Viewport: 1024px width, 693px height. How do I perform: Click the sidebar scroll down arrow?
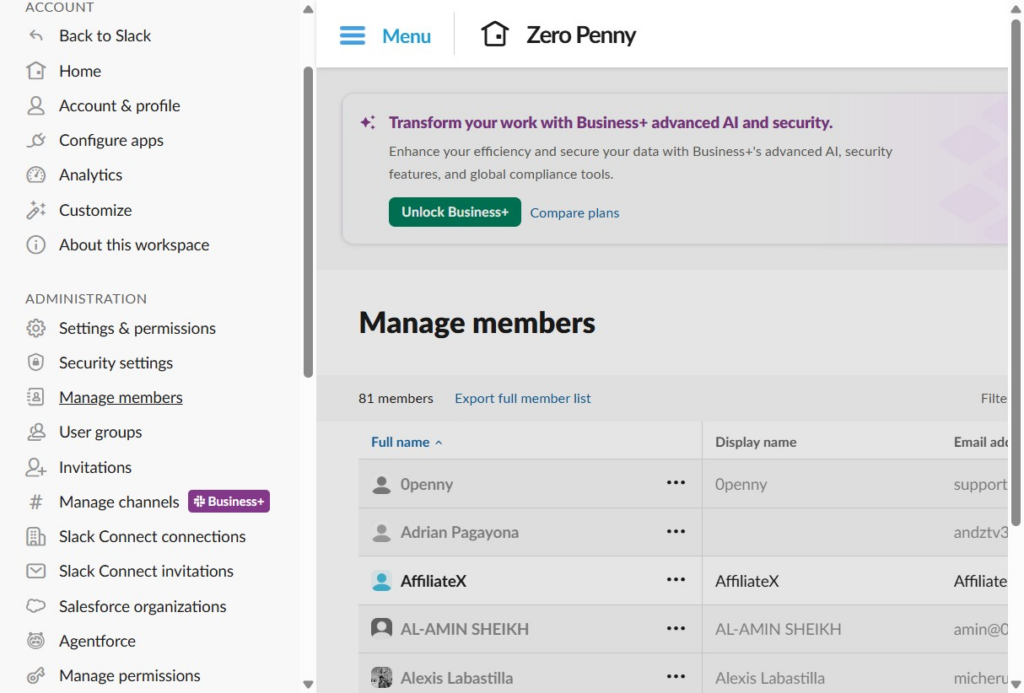pos(308,684)
